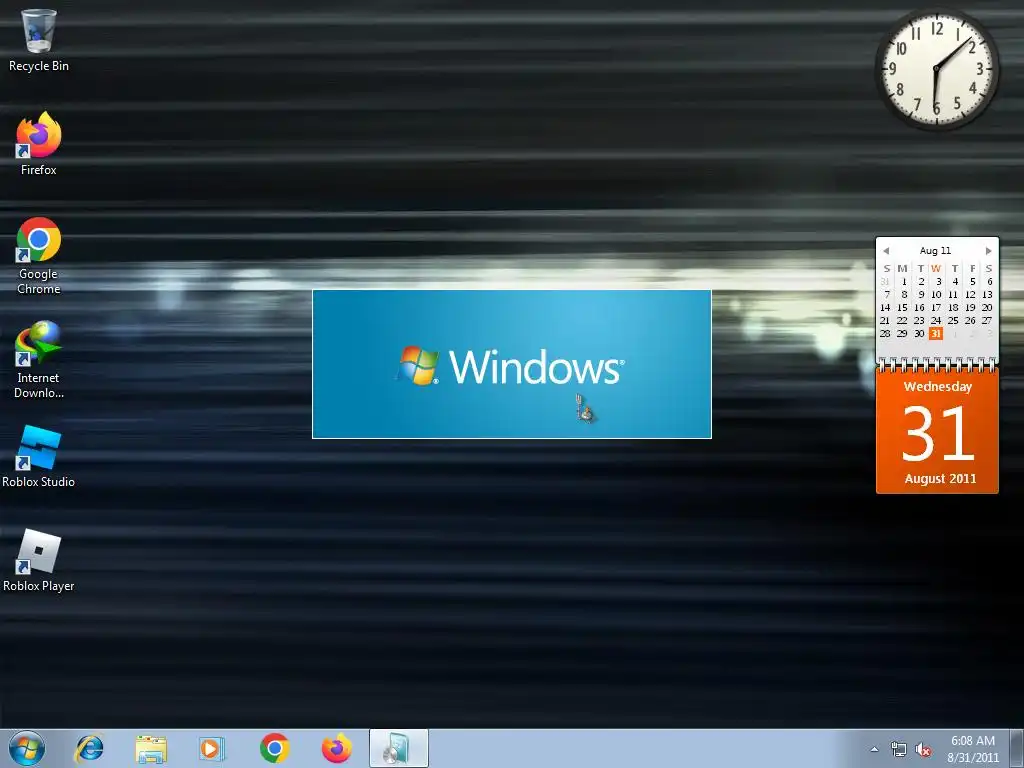Open the taskbar clock showing 6:08 AM

coord(973,749)
